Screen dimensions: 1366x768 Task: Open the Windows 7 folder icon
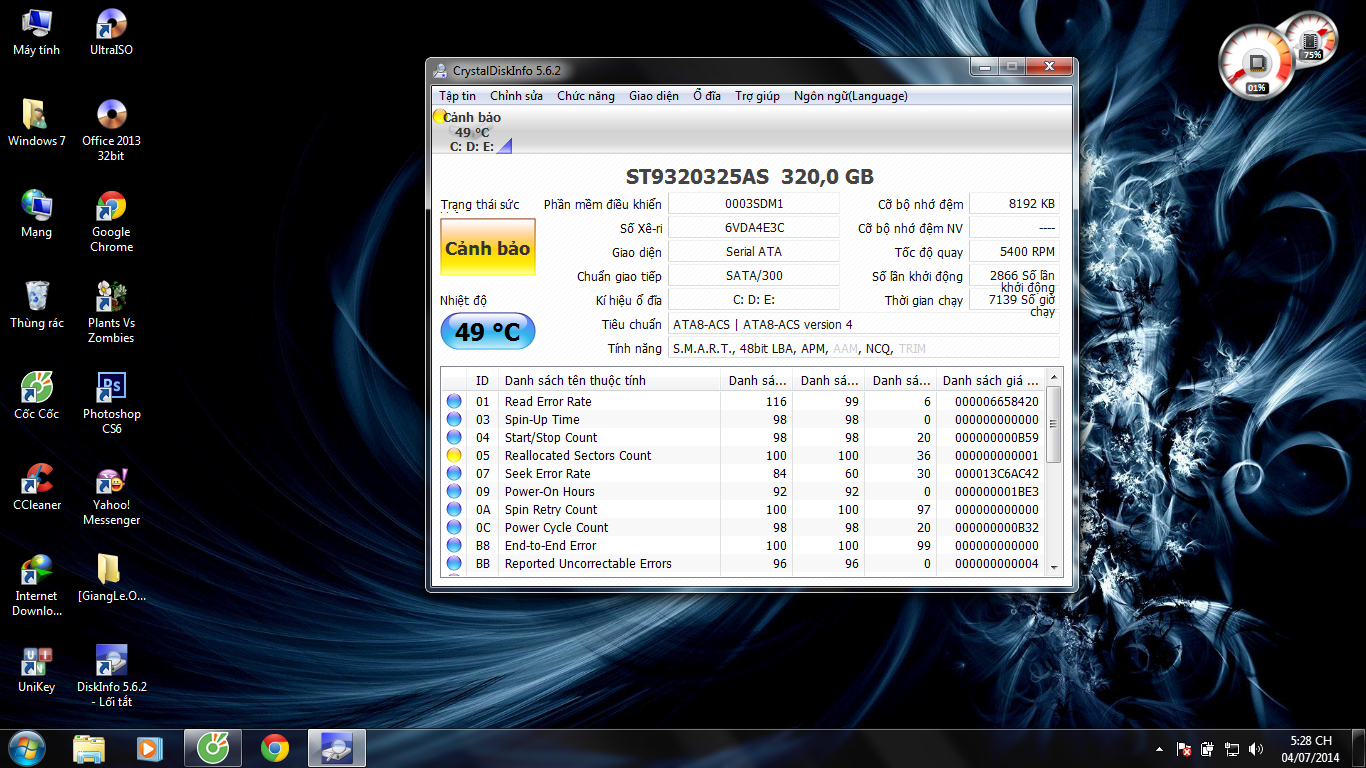(x=37, y=124)
